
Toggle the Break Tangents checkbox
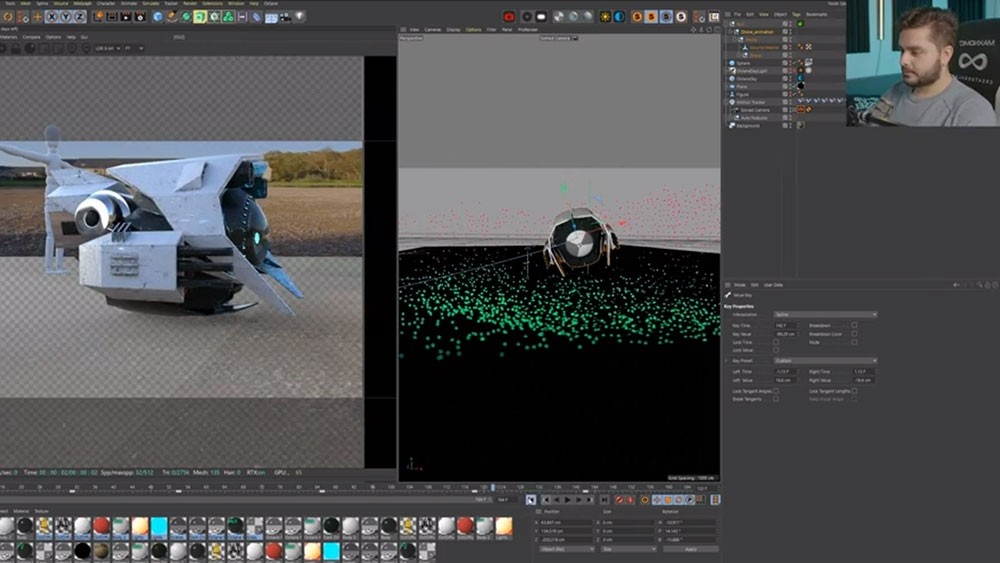pyautogui.click(x=776, y=399)
